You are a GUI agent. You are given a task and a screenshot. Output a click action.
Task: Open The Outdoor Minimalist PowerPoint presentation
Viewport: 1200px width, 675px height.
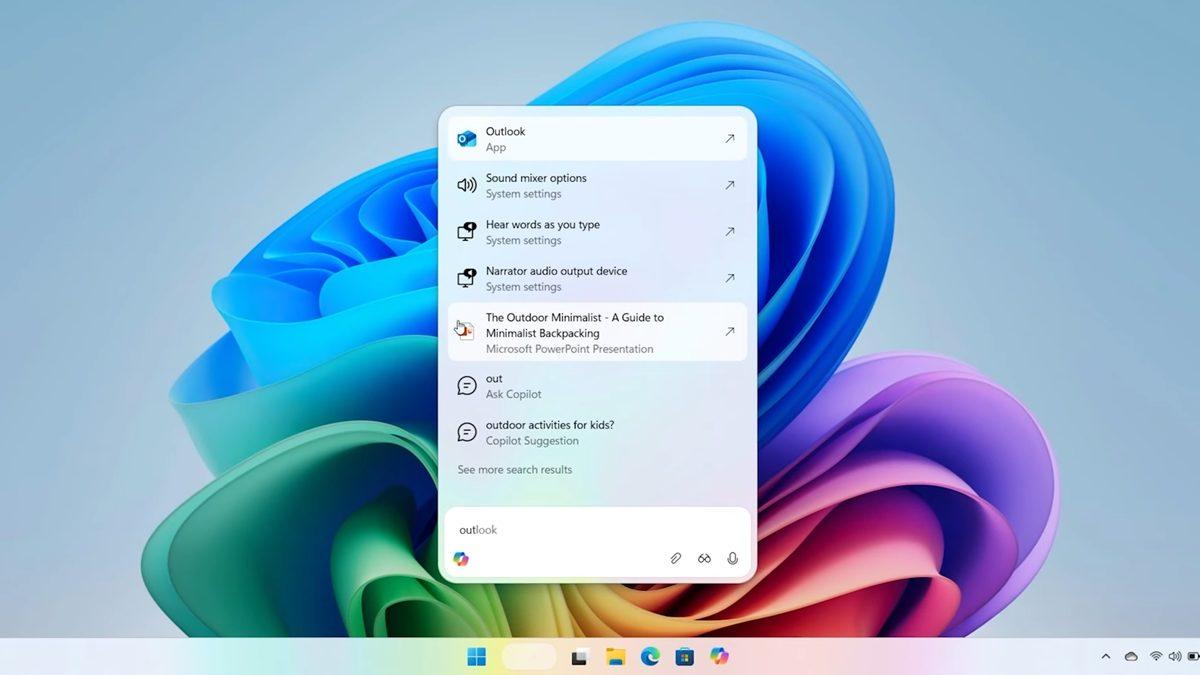point(597,332)
